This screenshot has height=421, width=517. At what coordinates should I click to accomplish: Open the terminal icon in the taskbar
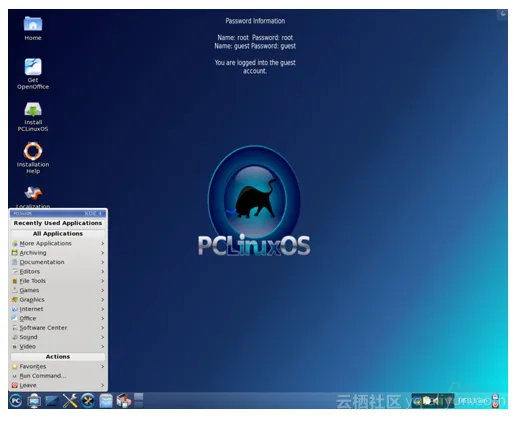pyautogui.click(x=52, y=401)
